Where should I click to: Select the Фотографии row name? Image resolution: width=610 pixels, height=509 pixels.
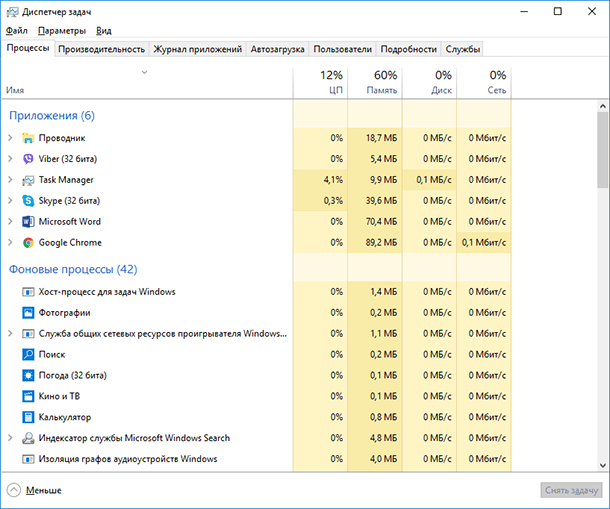tap(64, 313)
